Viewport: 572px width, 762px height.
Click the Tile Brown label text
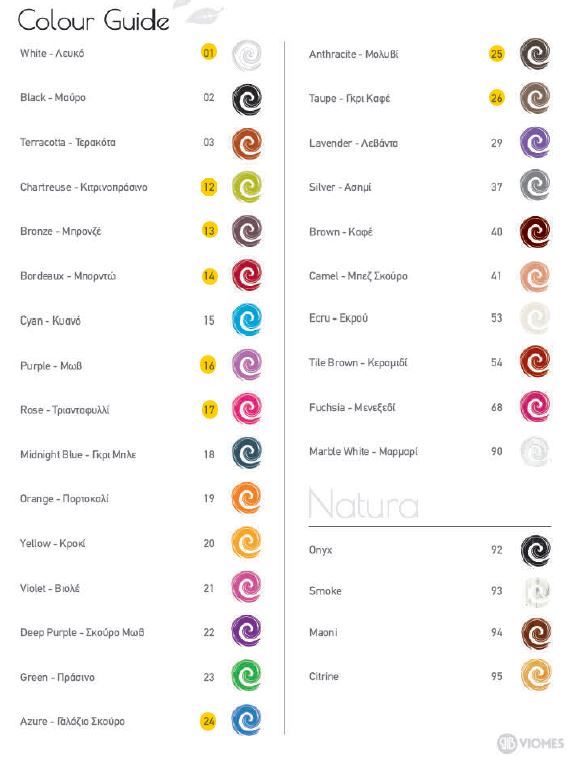(333, 363)
